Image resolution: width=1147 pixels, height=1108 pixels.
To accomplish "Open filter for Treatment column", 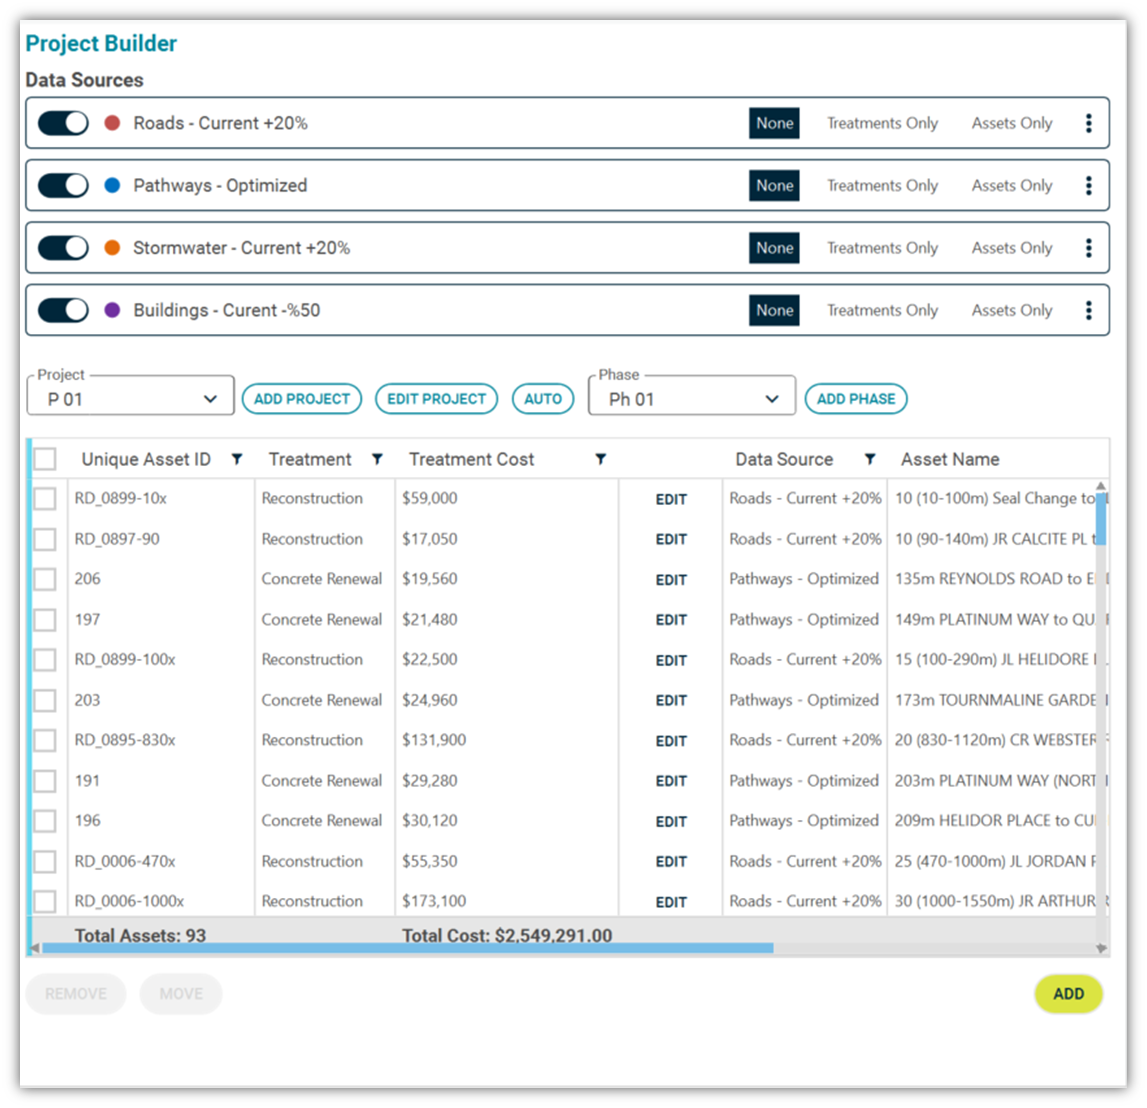I will pyautogui.click(x=377, y=459).
